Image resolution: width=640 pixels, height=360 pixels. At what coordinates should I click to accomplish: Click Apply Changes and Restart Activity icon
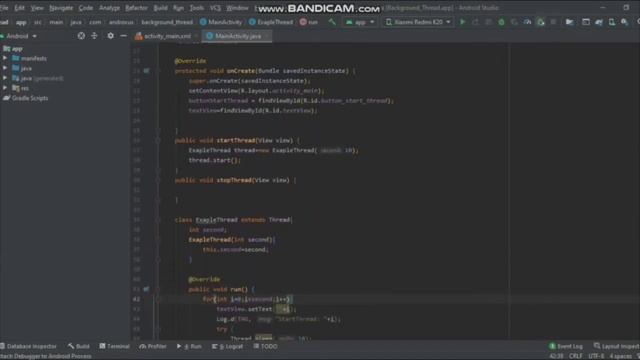tap(476, 22)
